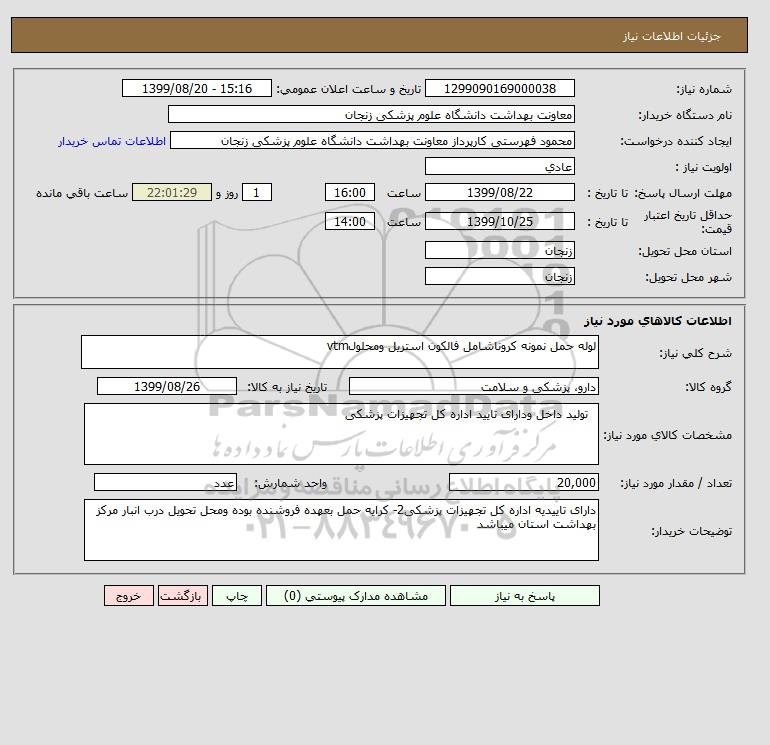Click the توضیحات خریدار label
Screen dimensions: 770x745
point(691,531)
